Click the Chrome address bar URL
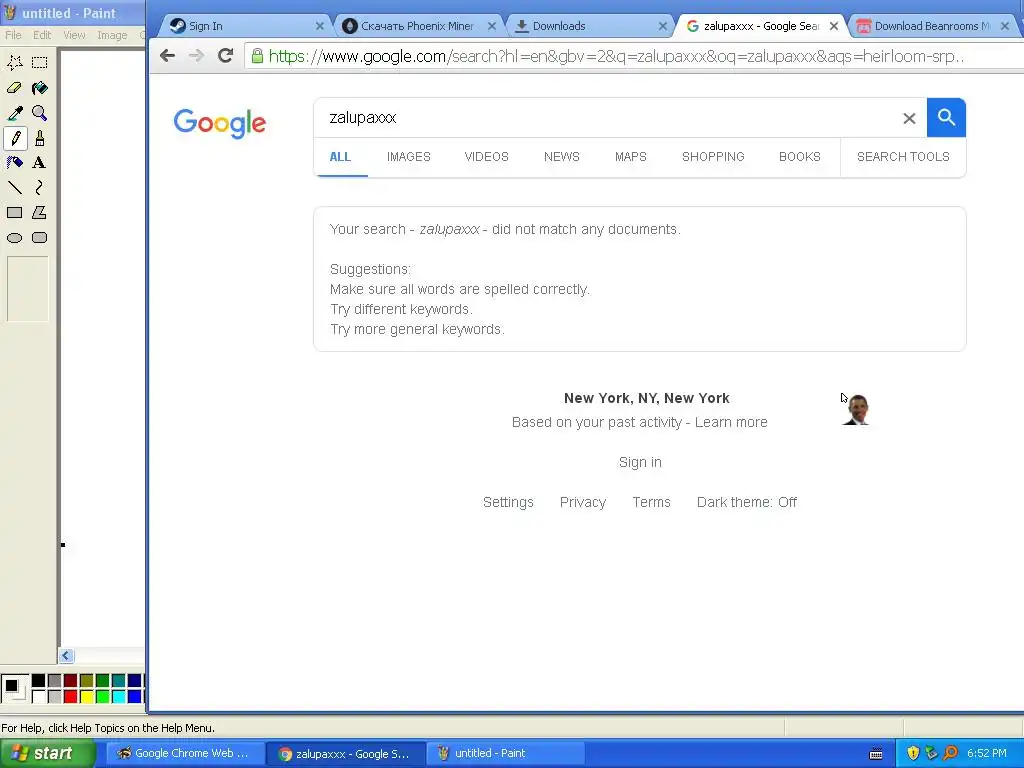 coord(616,56)
